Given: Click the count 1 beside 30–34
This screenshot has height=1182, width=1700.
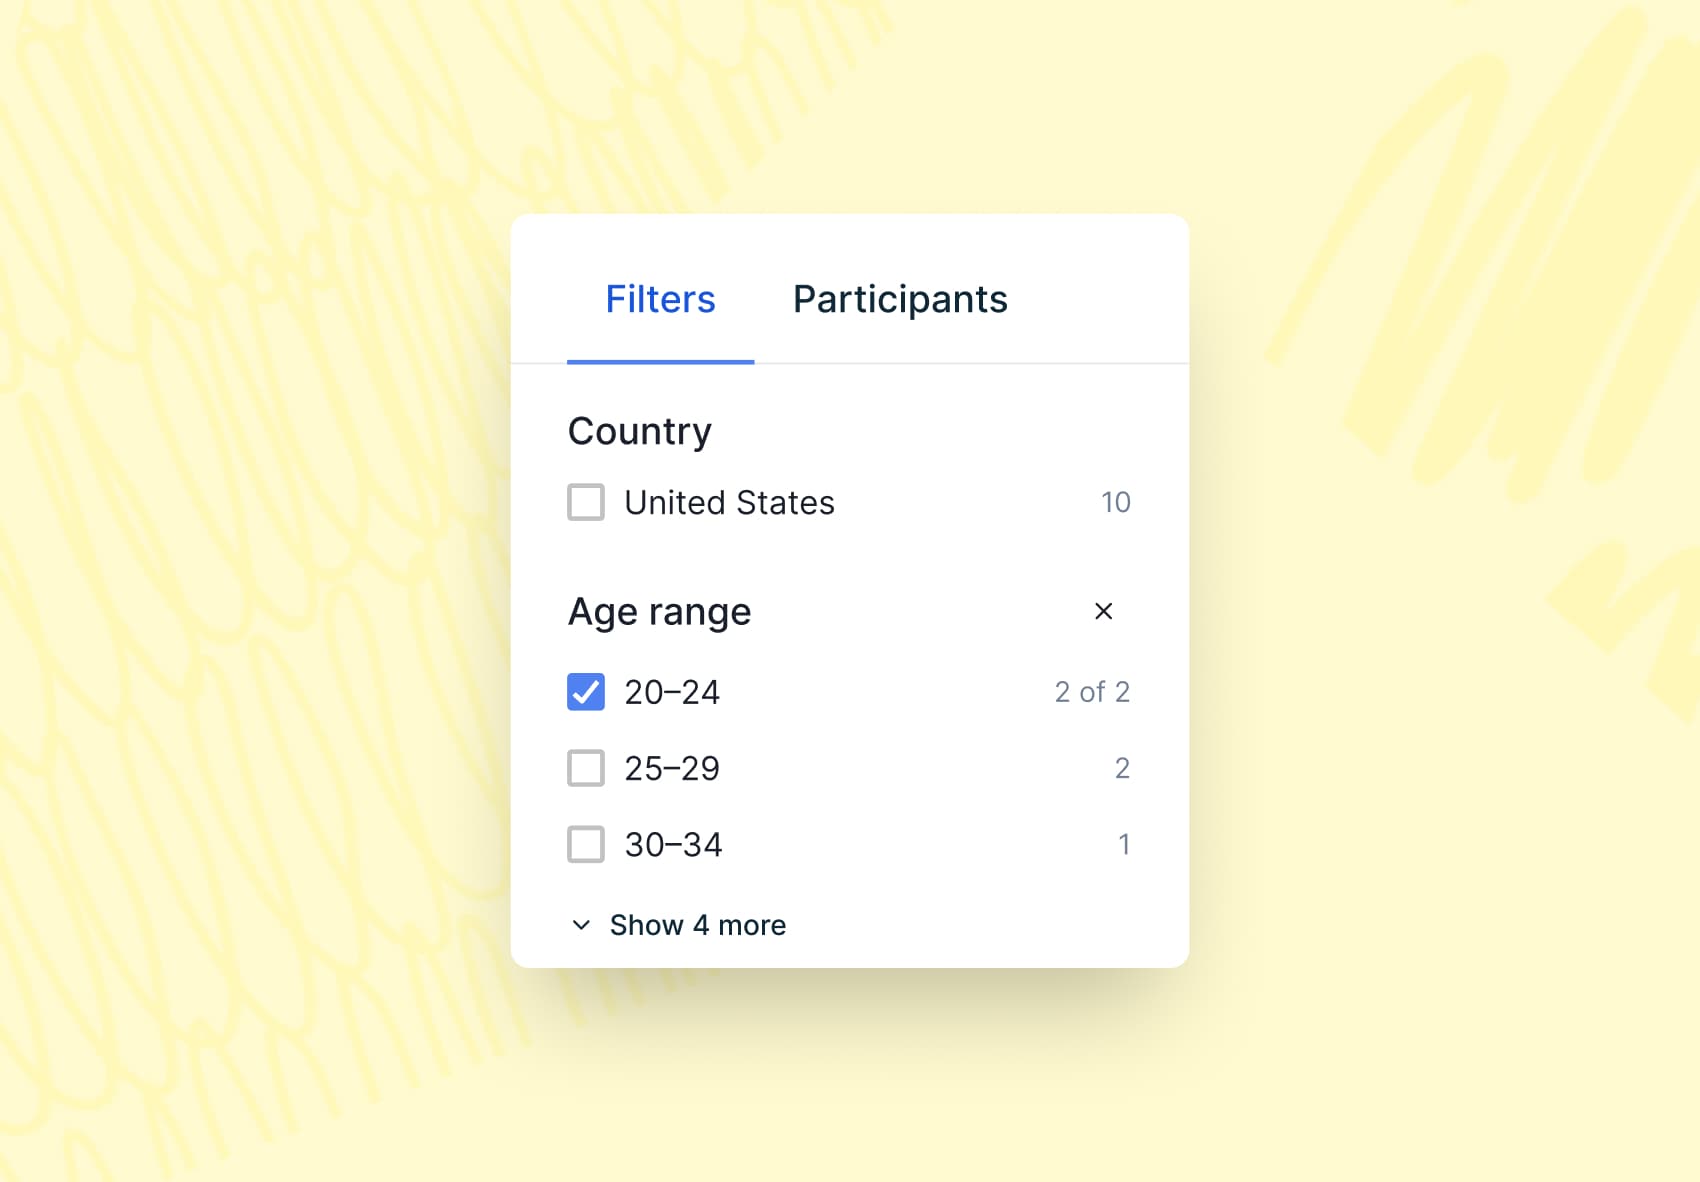Looking at the screenshot, I should pos(1124,844).
